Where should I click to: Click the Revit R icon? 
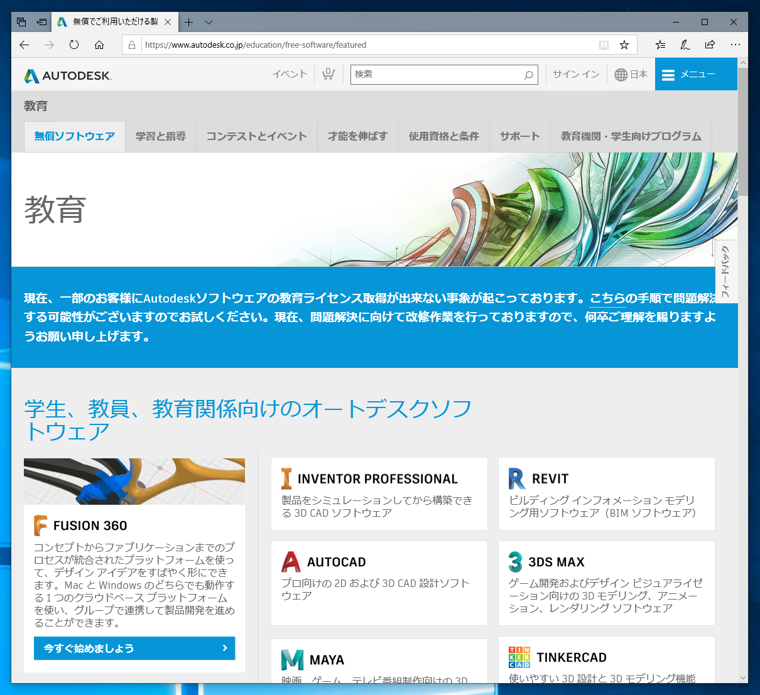coord(517,479)
